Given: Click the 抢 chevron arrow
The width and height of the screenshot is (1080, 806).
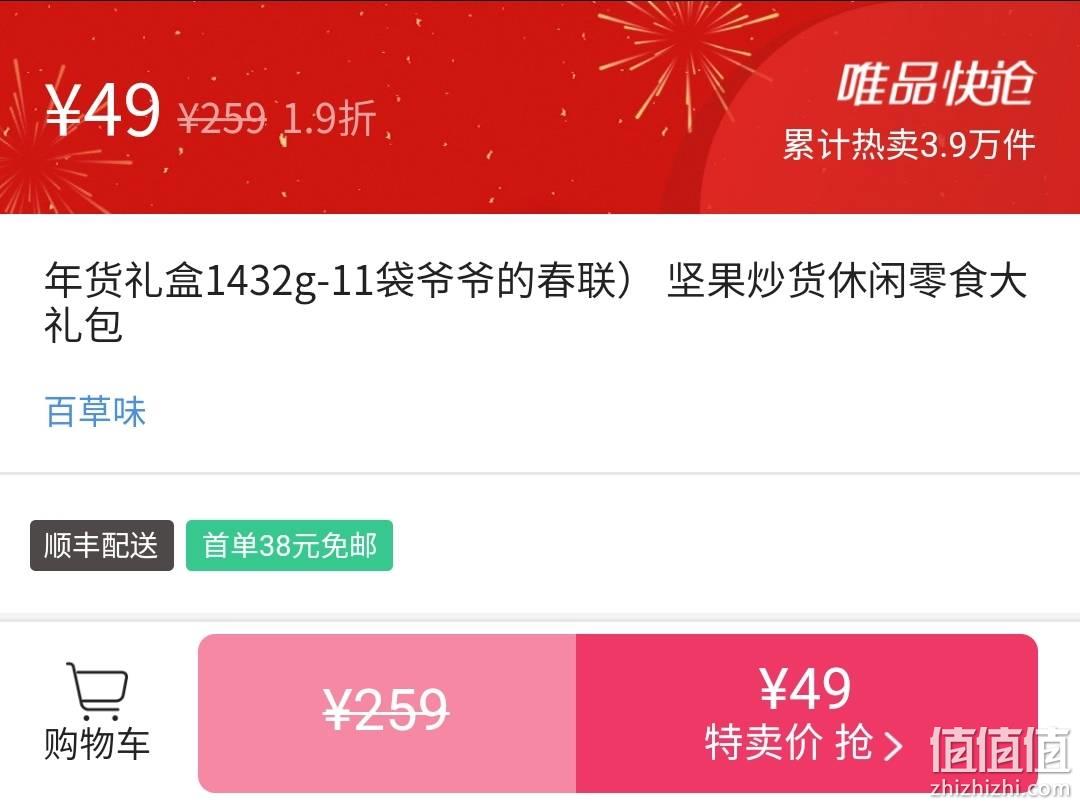Looking at the screenshot, I should click(893, 745).
